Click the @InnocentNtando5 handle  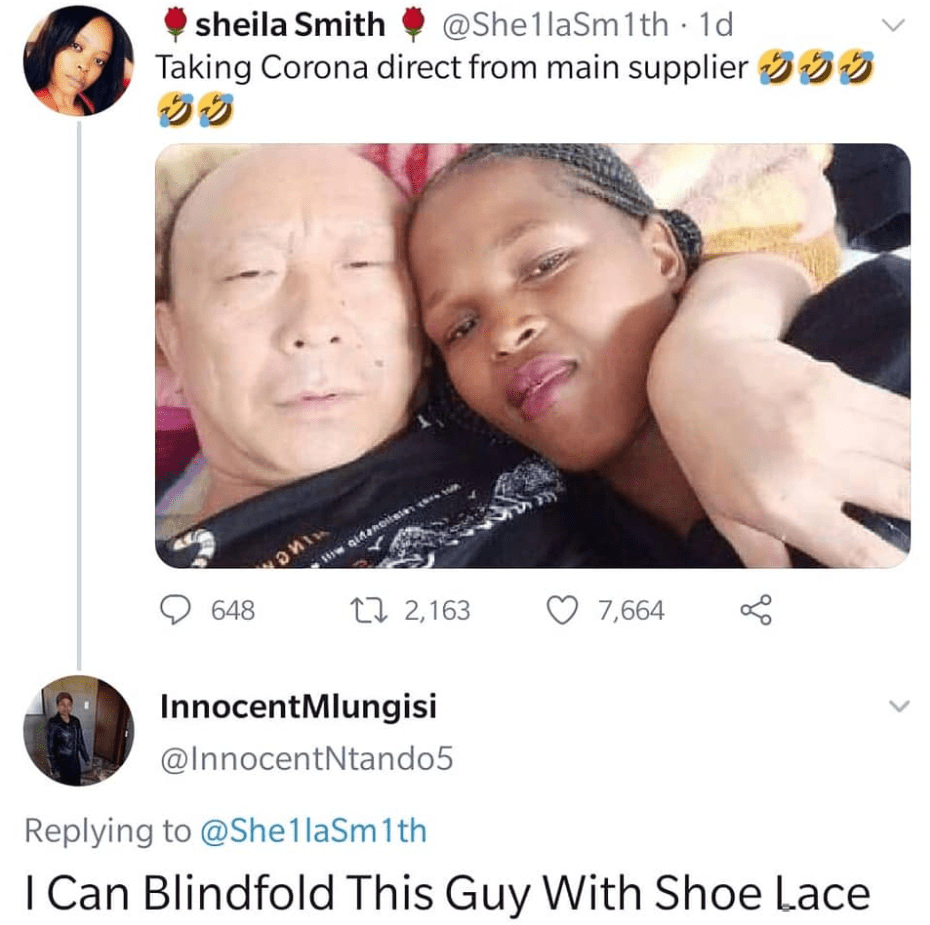pos(307,761)
